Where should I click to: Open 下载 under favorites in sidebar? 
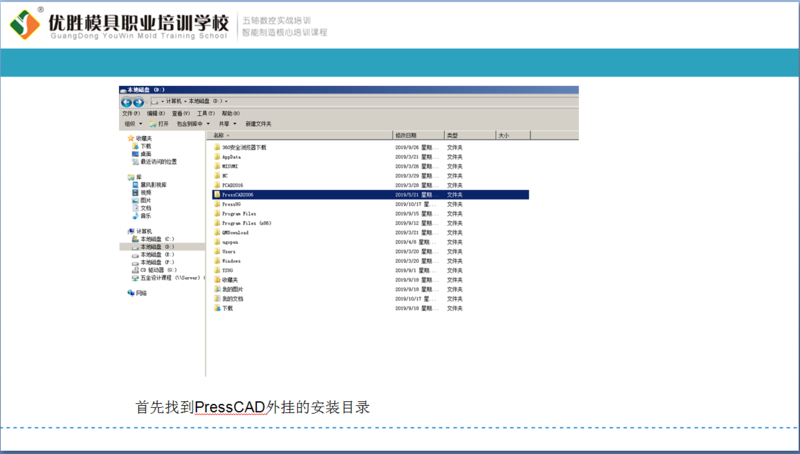pyautogui.click(x=141, y=146)
